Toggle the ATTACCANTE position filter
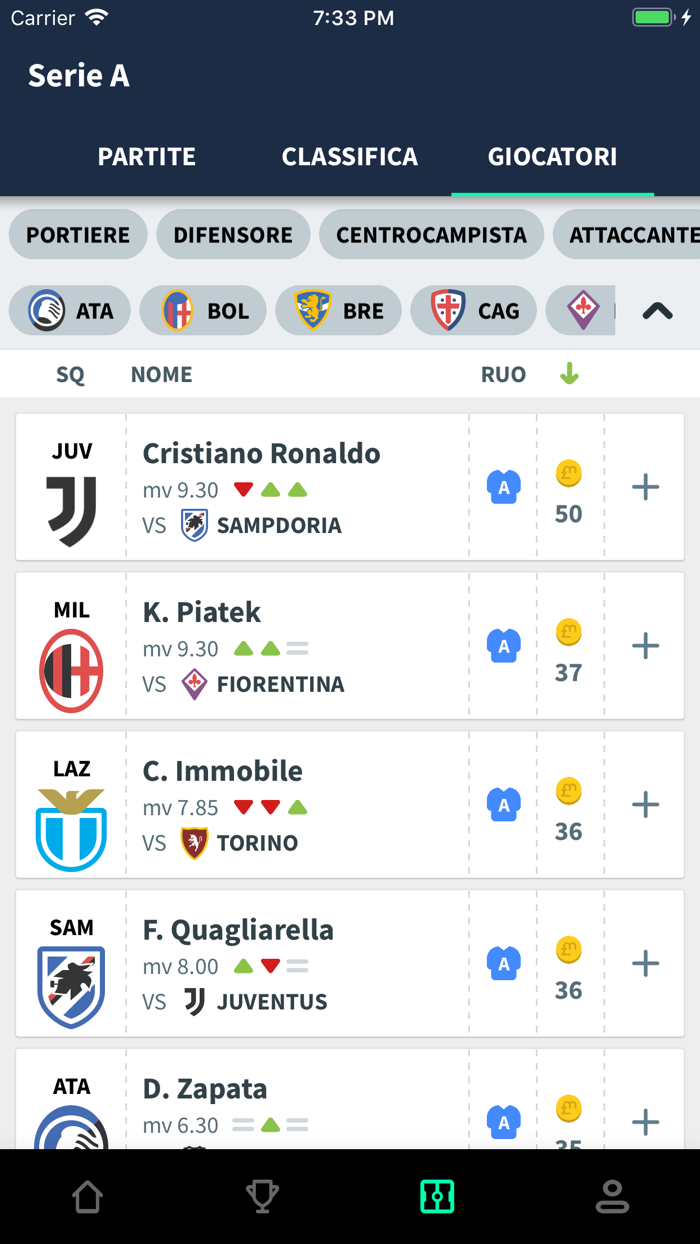This screenshot has height=1244, width=700. (640, 234)
